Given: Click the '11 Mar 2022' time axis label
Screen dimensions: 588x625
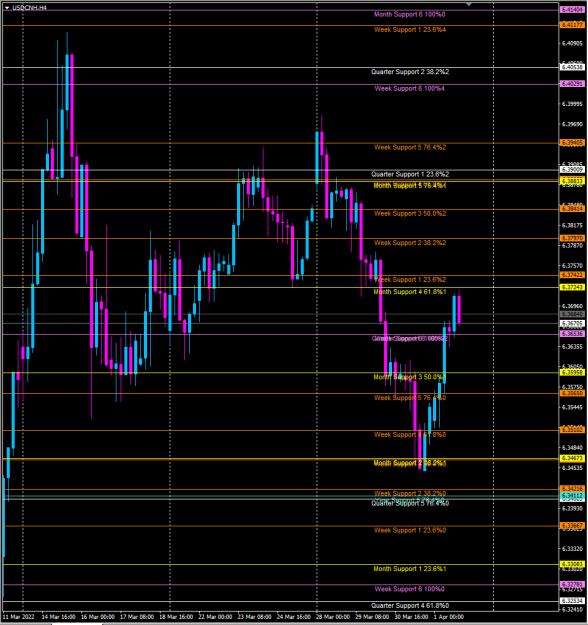Looking at the screenshot, I should coord(18,617).
